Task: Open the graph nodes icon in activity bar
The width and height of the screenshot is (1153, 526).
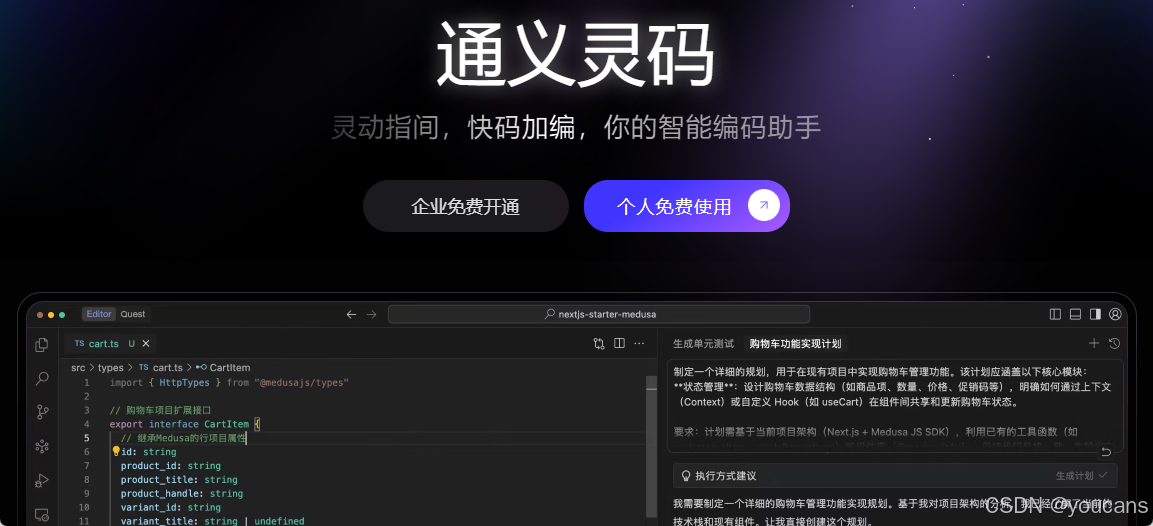Action: click(x=42, y=446)
